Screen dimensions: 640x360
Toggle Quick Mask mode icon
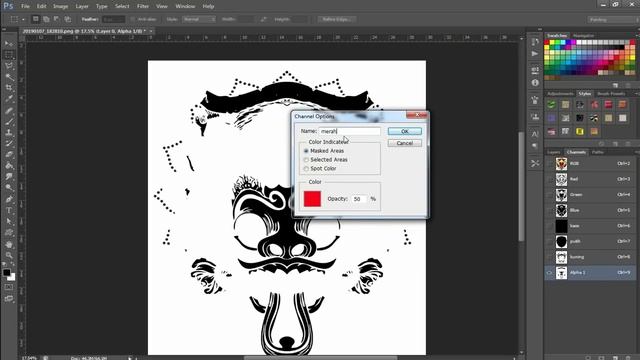click(x=9, y=287)
